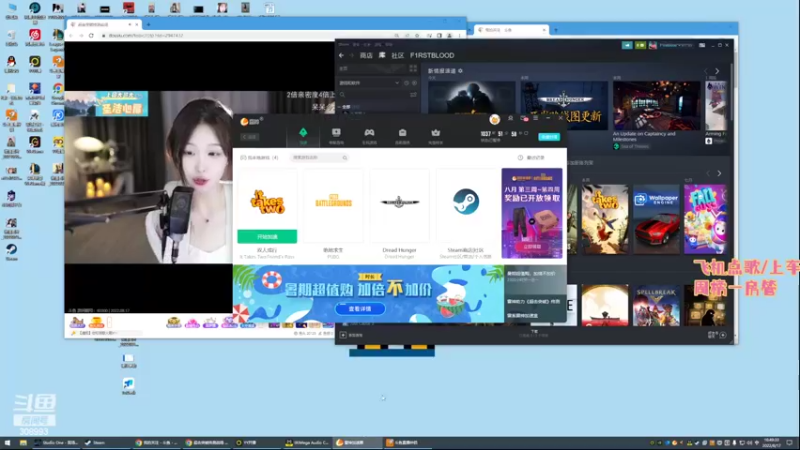Click the green notification button in Steam
The width and height of the screenshot is (800, 450).
pyautogui.click(x=640, y=45)
